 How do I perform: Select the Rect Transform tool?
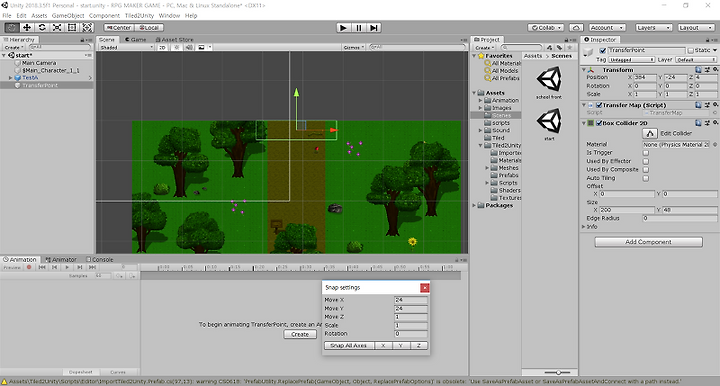pyautogui.click(x=72, y=28)
